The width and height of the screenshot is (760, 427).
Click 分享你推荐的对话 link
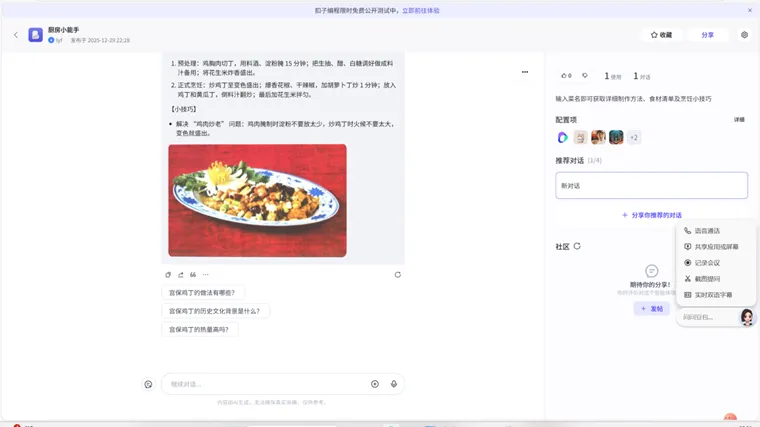click(652, 215)
